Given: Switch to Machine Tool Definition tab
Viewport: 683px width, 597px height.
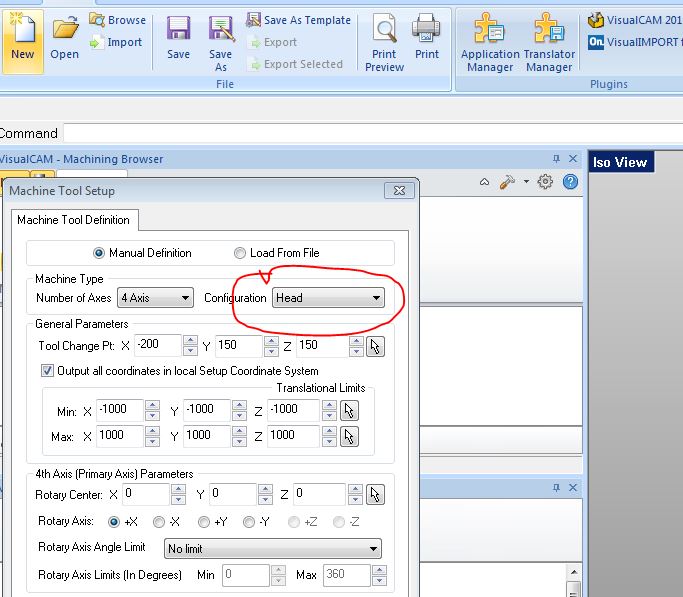Looking at the screenshot, I should [74, 220].
